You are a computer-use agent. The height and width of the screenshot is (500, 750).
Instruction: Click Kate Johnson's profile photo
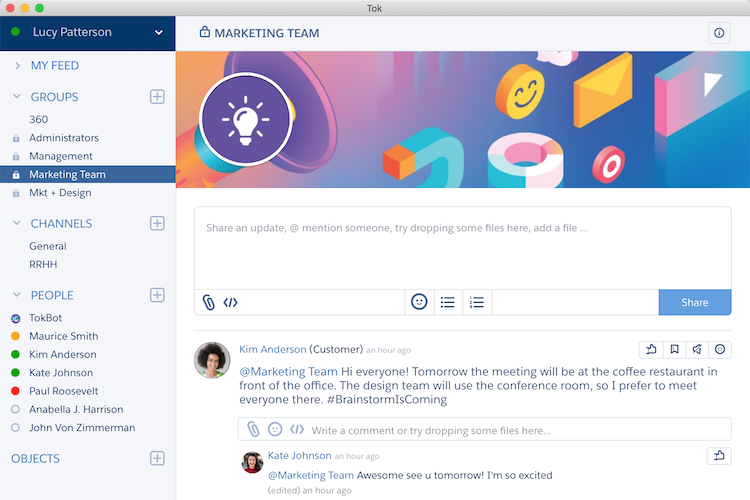pos(252,462)
